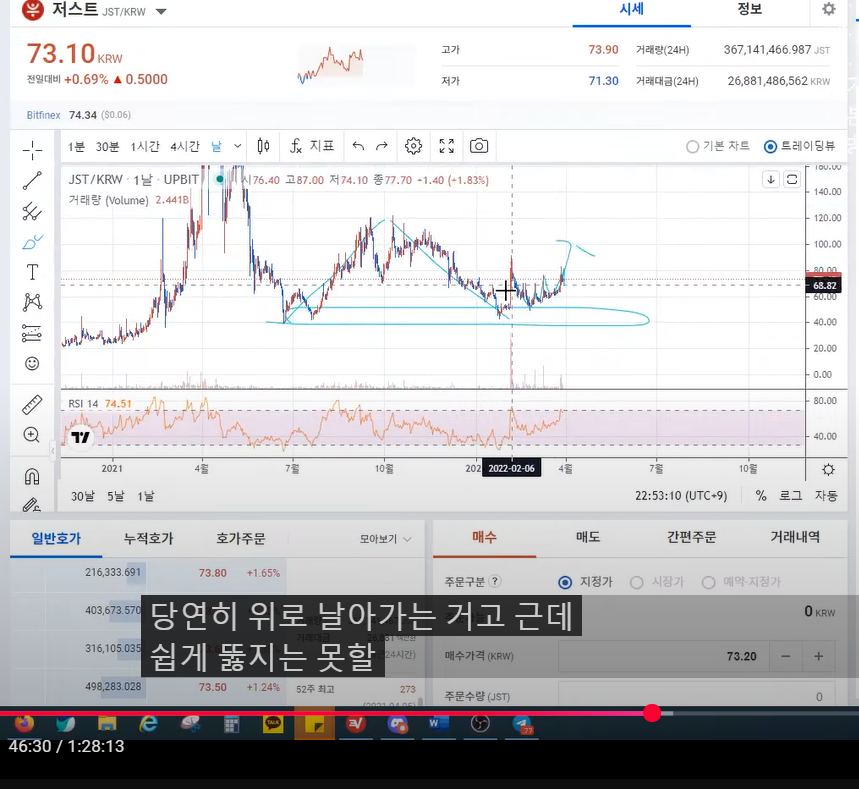Switch to the 호가주문 tab
This screenshot has width=859, height=789.
(240, 539)
